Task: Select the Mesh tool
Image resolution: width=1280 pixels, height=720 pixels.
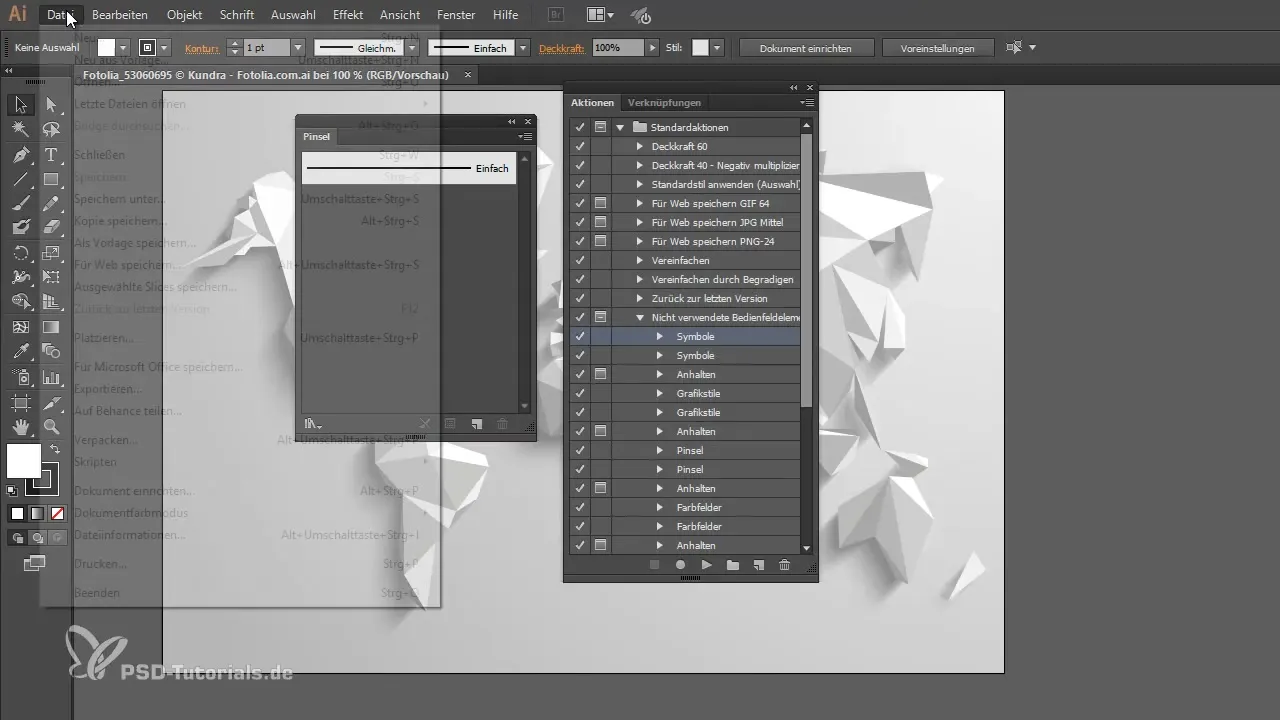Action: (x=21, y=327)
